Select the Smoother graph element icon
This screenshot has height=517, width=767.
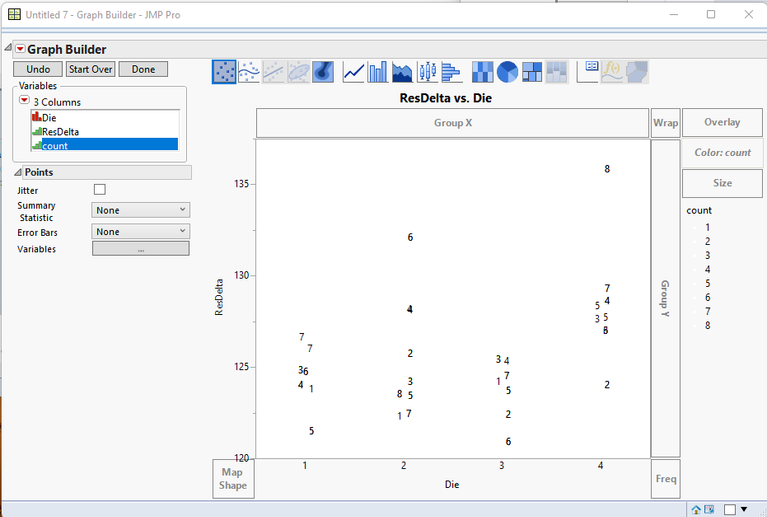tap(249, 72)
